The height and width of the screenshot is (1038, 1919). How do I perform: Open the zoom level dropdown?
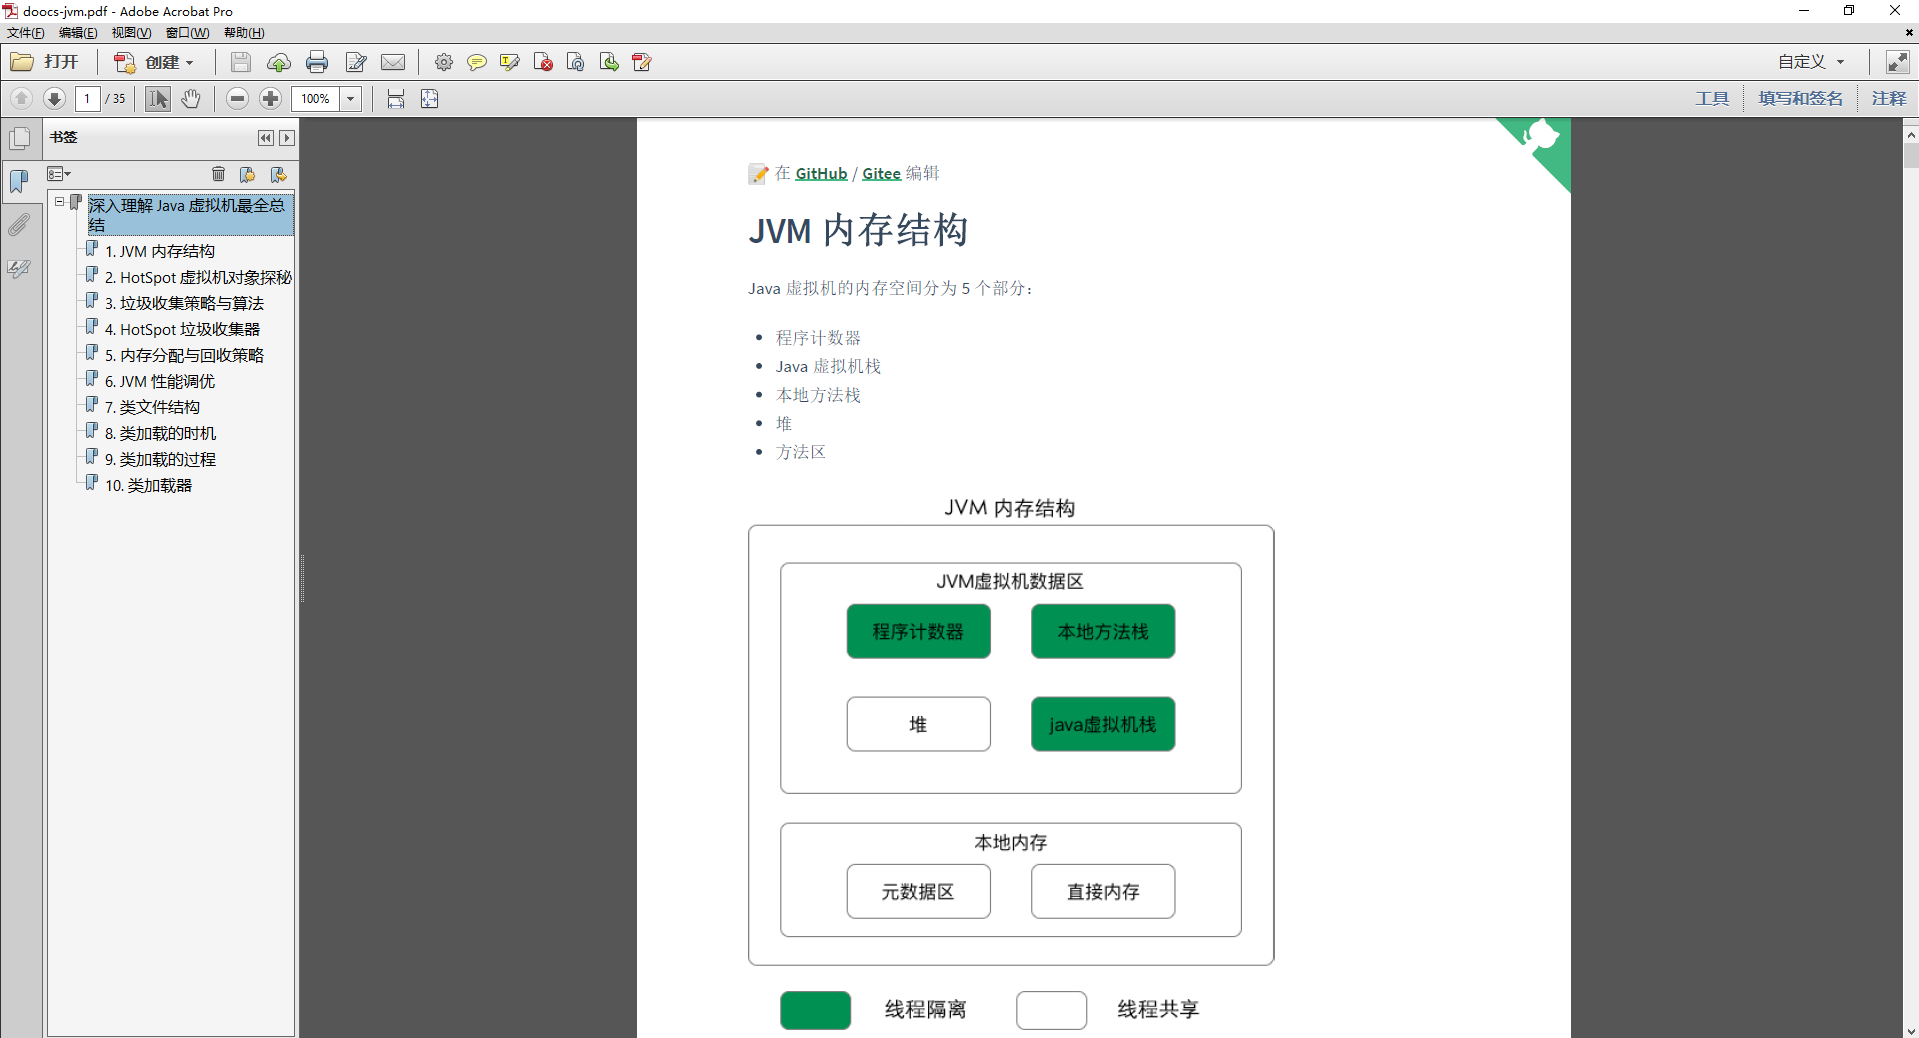[350, 98]
